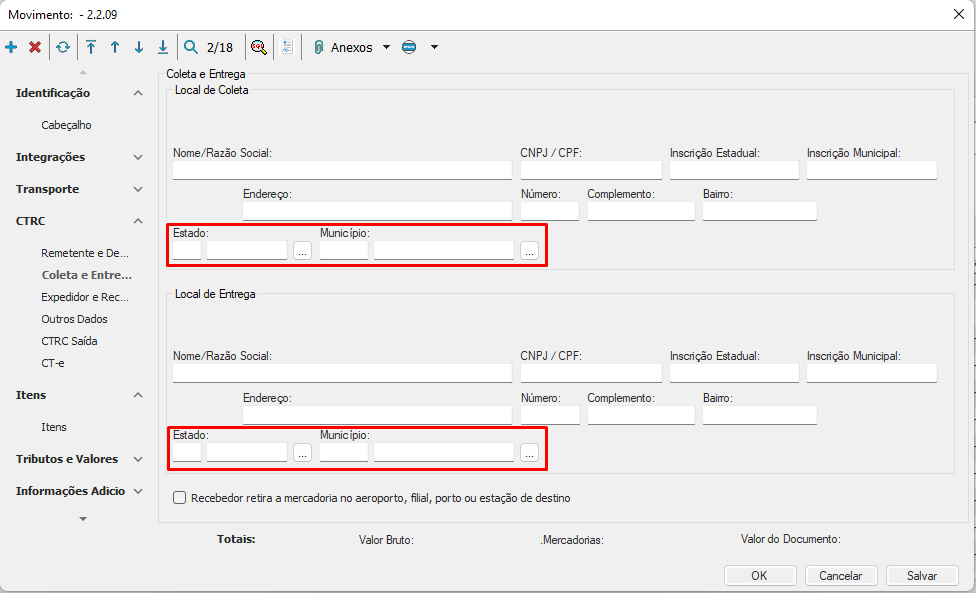The width and height of the screenshot is (976, 593).
Task: Go to the previous record arrow
Action: pyautogui.click(x=115, y=47)
